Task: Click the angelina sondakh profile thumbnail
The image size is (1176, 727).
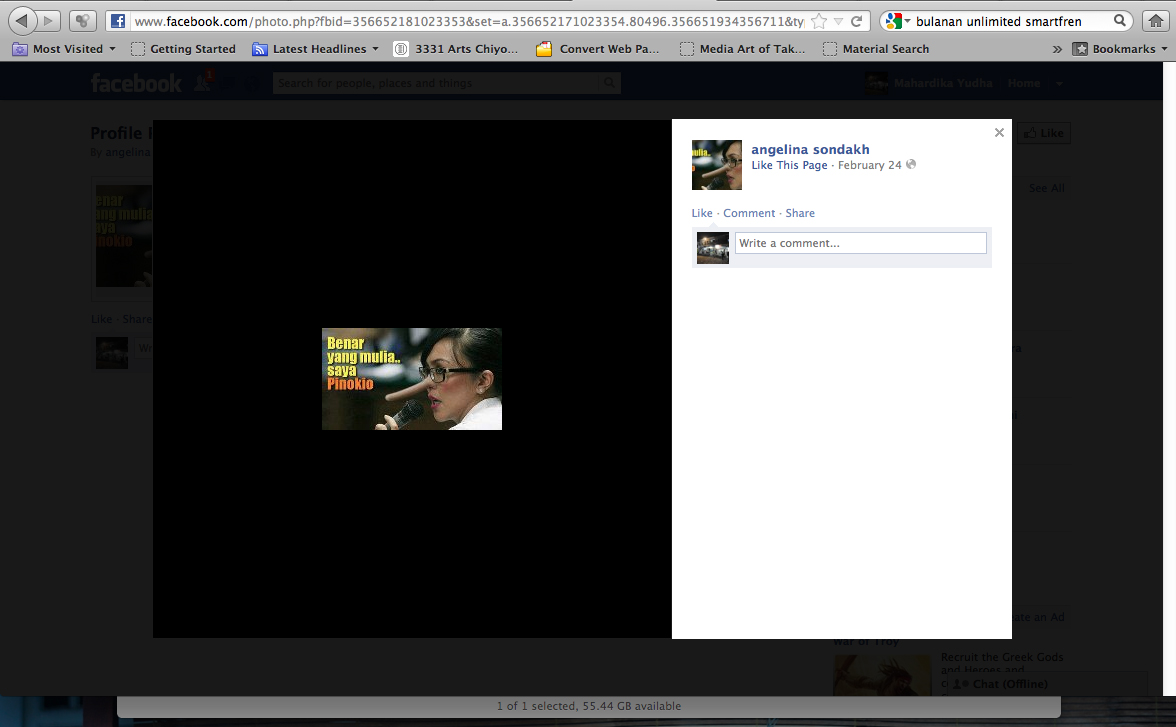Action: [x=716, y=165]
